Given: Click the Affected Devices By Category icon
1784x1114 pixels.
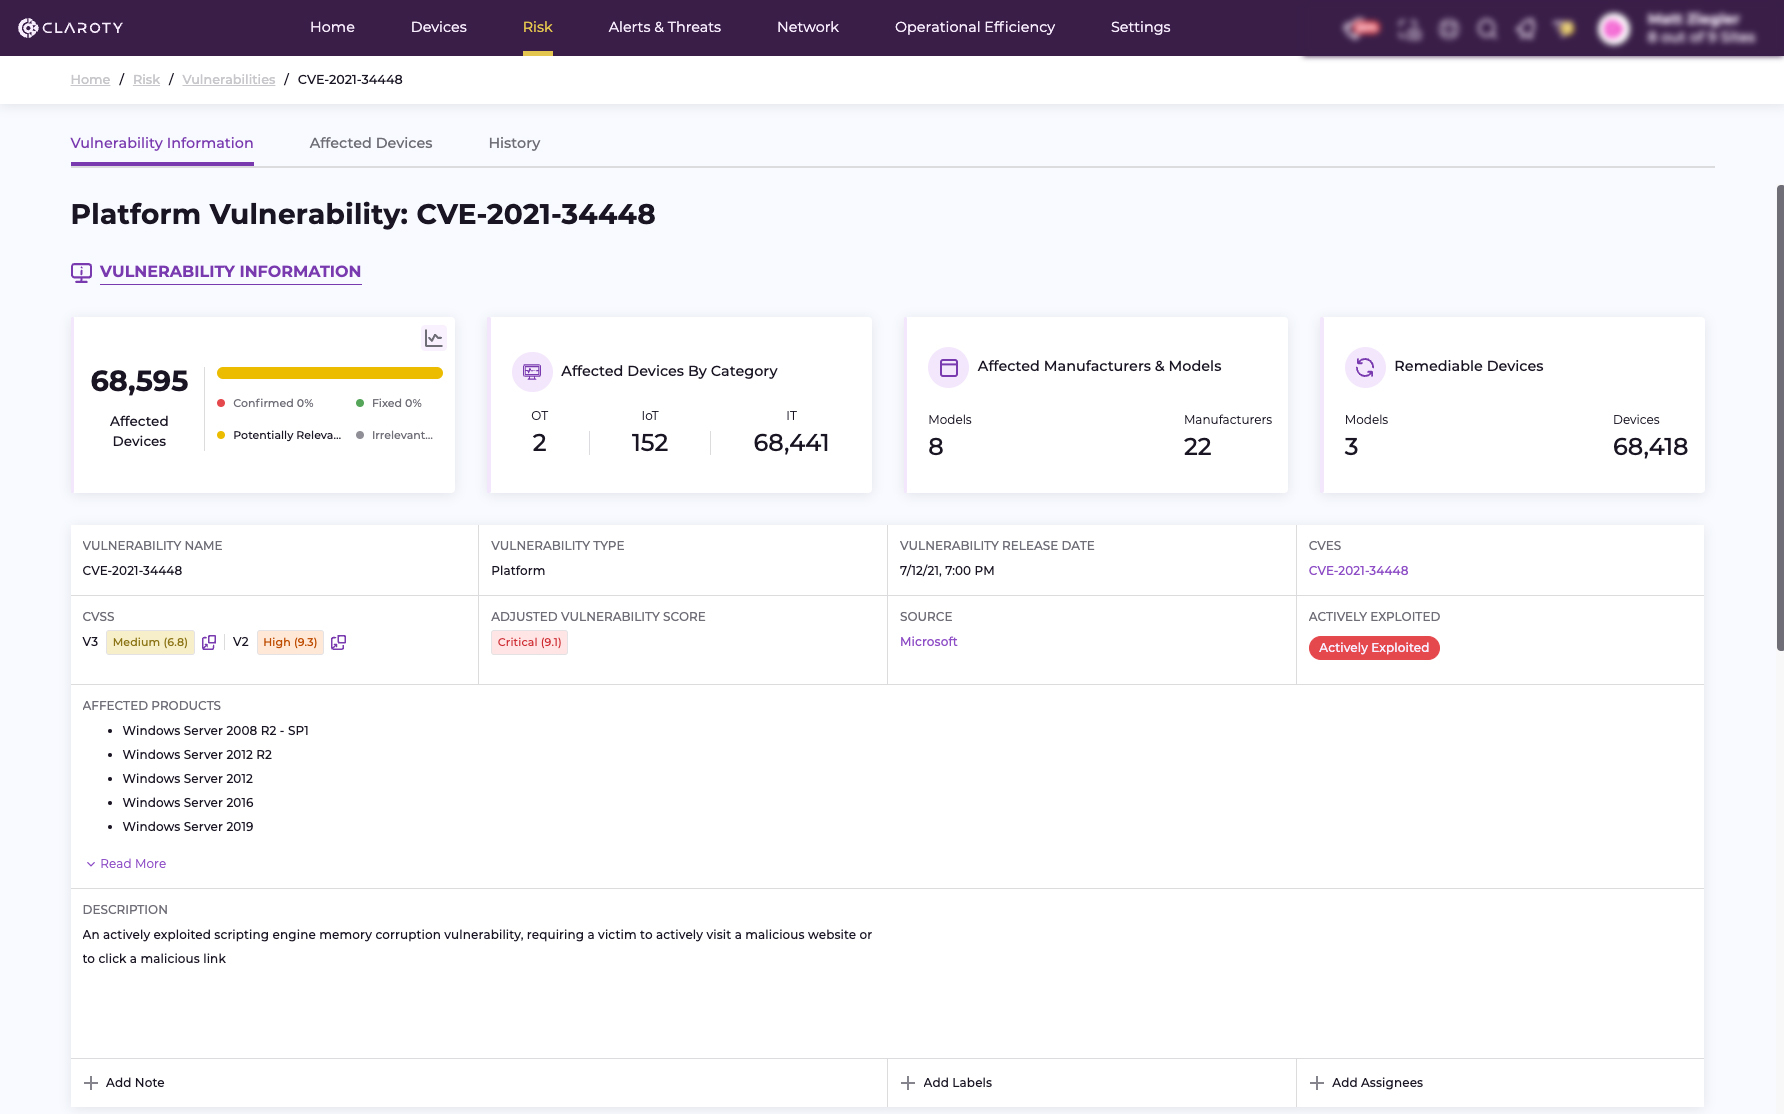Looking at the screenshot, I should tap(532, 371).
